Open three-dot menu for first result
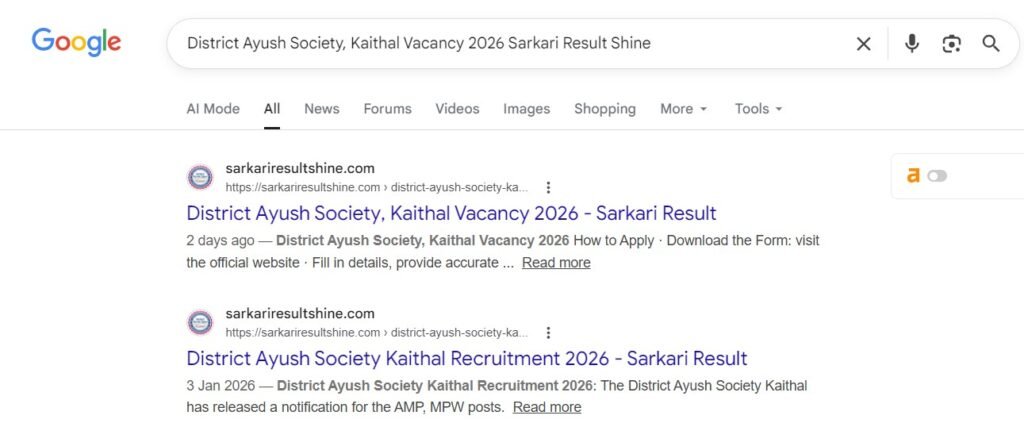The height and width of the screenshot is (427, 1024). pyautogui.click(x=548, y=187)
